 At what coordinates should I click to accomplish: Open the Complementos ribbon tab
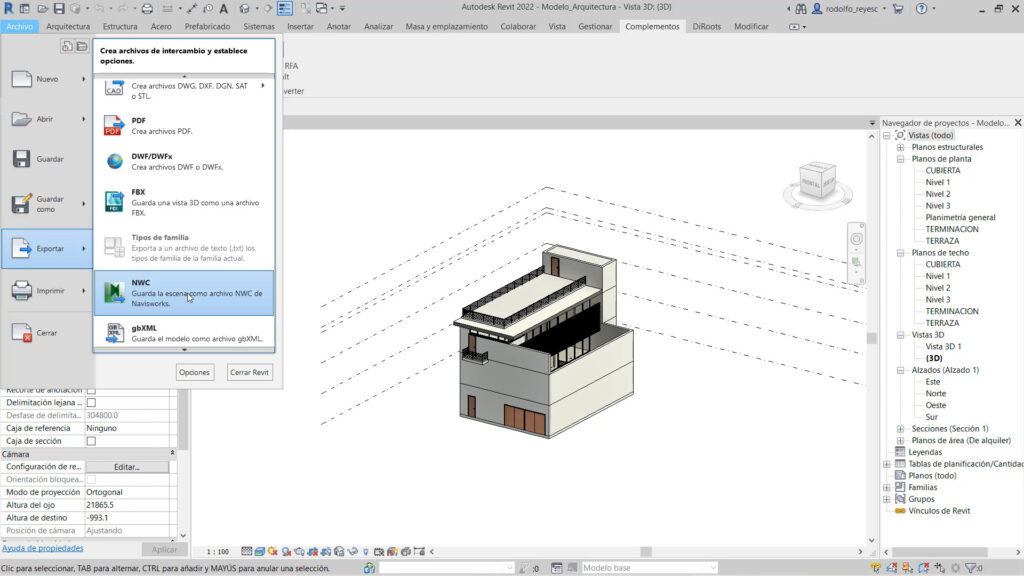pyautogui.click(x=652, y=26)
